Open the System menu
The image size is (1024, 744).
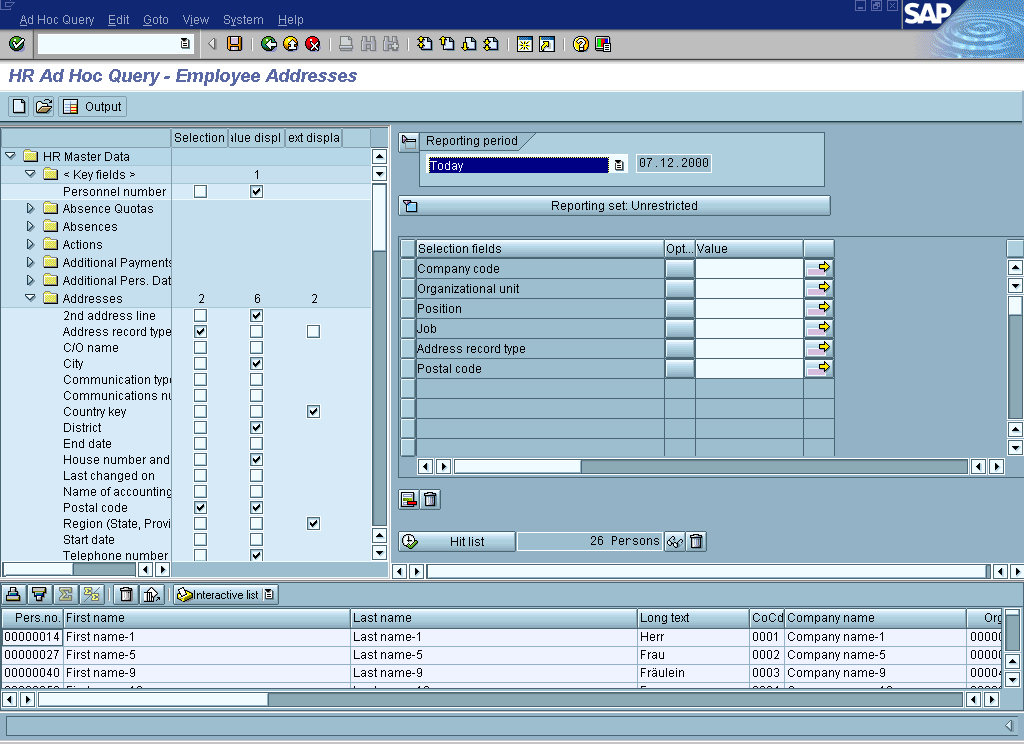pyautogui.click(x=243, y=20)
